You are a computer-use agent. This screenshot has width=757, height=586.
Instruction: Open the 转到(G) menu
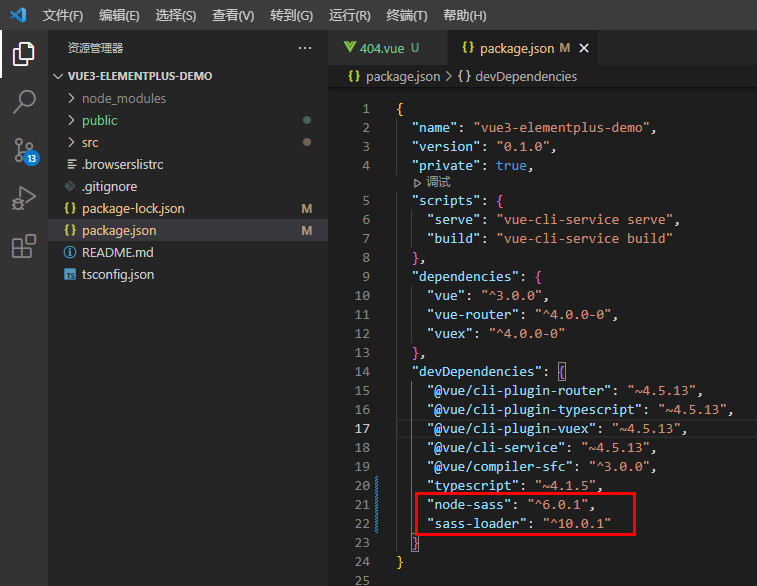point(291,15)
